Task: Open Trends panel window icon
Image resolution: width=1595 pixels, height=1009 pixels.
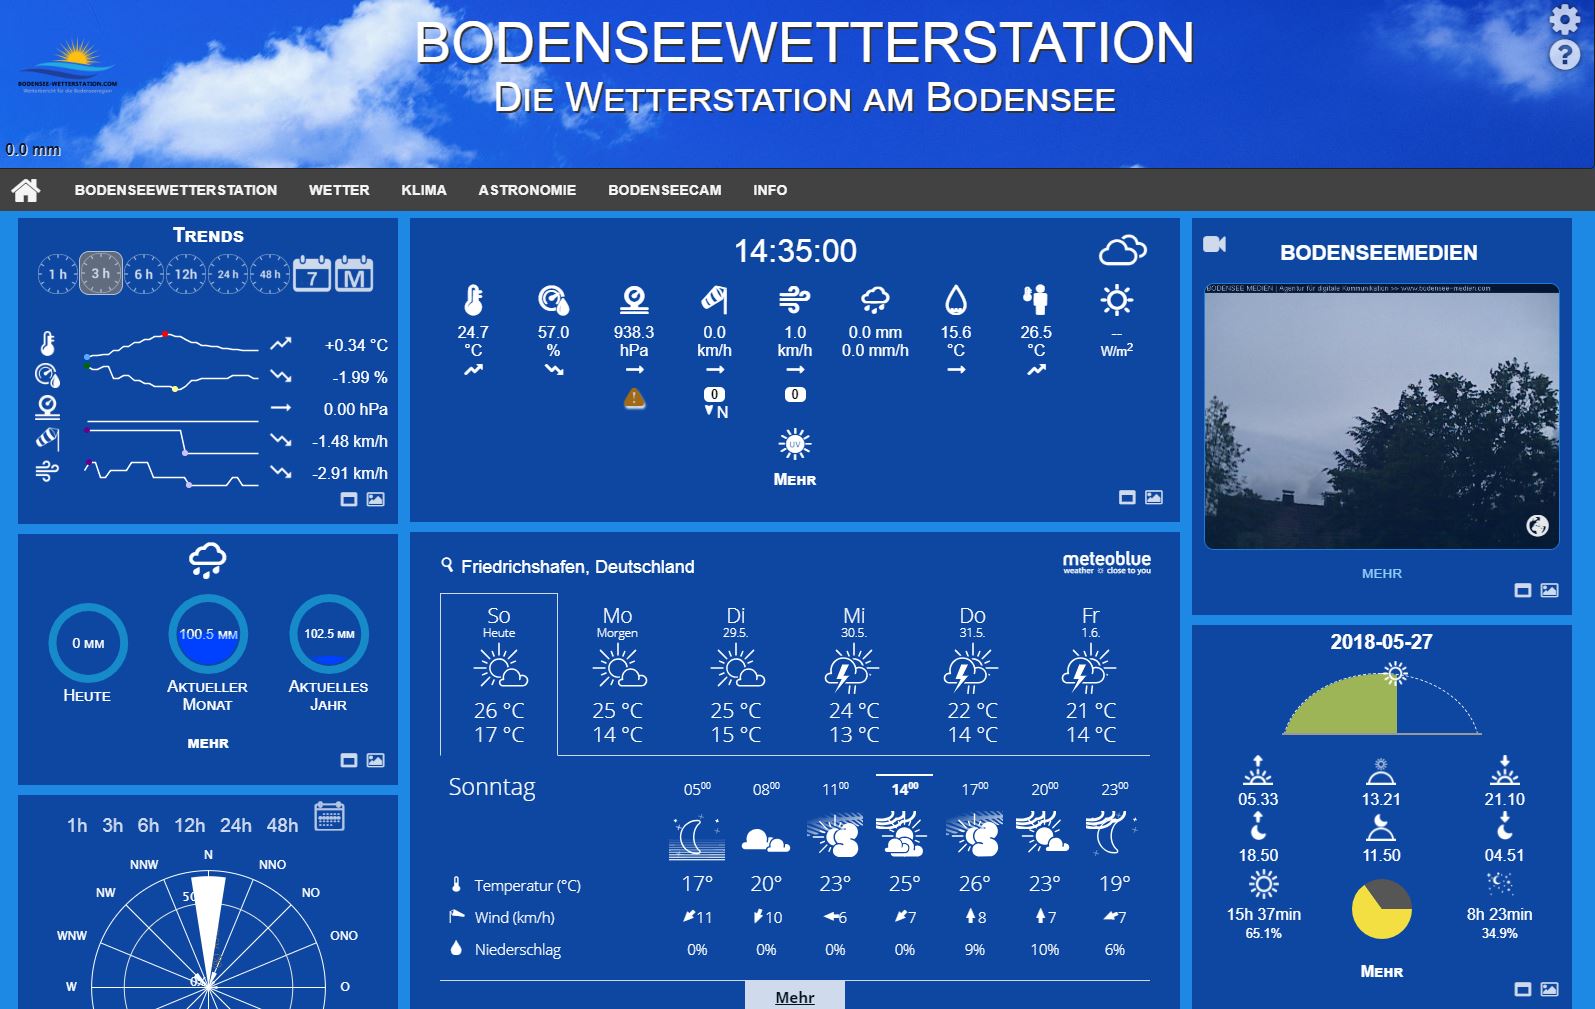Action: click(x=349, y=499)
